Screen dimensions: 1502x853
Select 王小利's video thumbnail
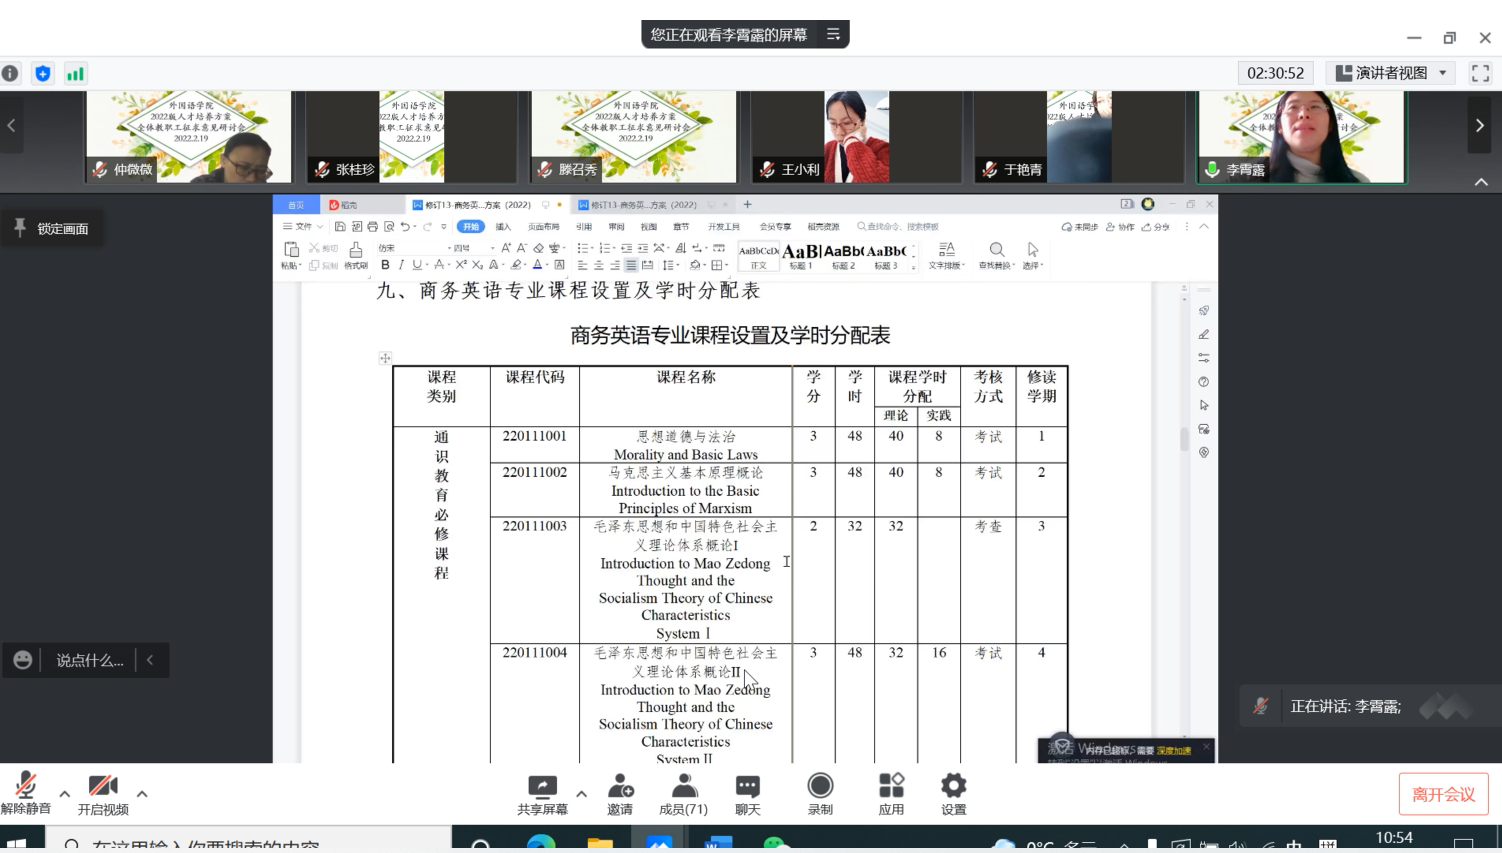855,137
